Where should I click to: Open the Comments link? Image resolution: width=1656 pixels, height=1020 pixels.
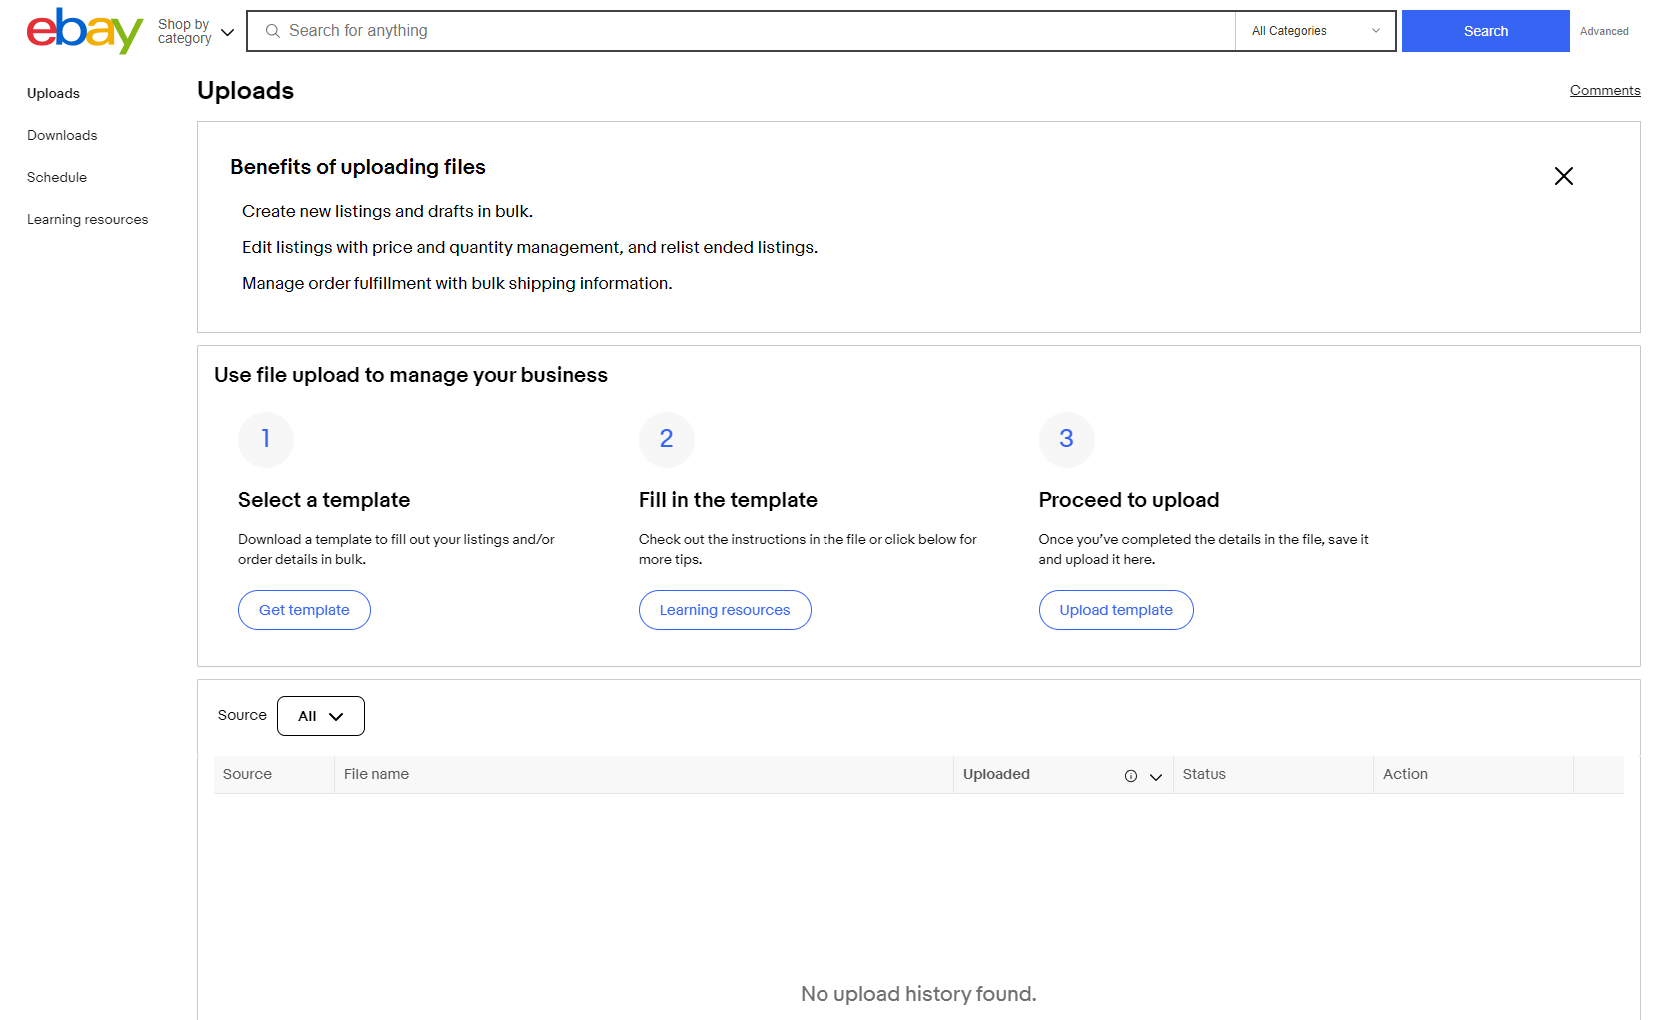(x=1604, y=90)
